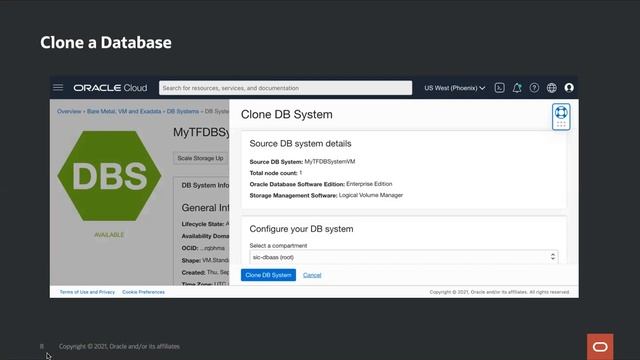
Task: Open Bare Metal, VM and Exadata breadcrumb
Action: pyautogui.click(x=124, y=111)
